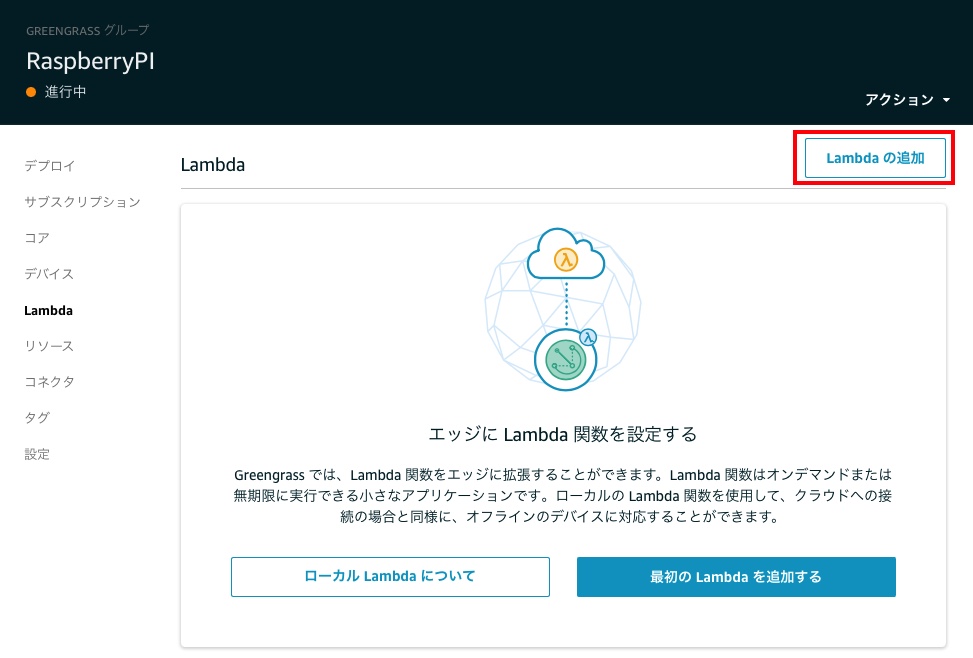Select サブスクリプション in the sidebar
The image size is (973, 658).
(x=83, y=202)
